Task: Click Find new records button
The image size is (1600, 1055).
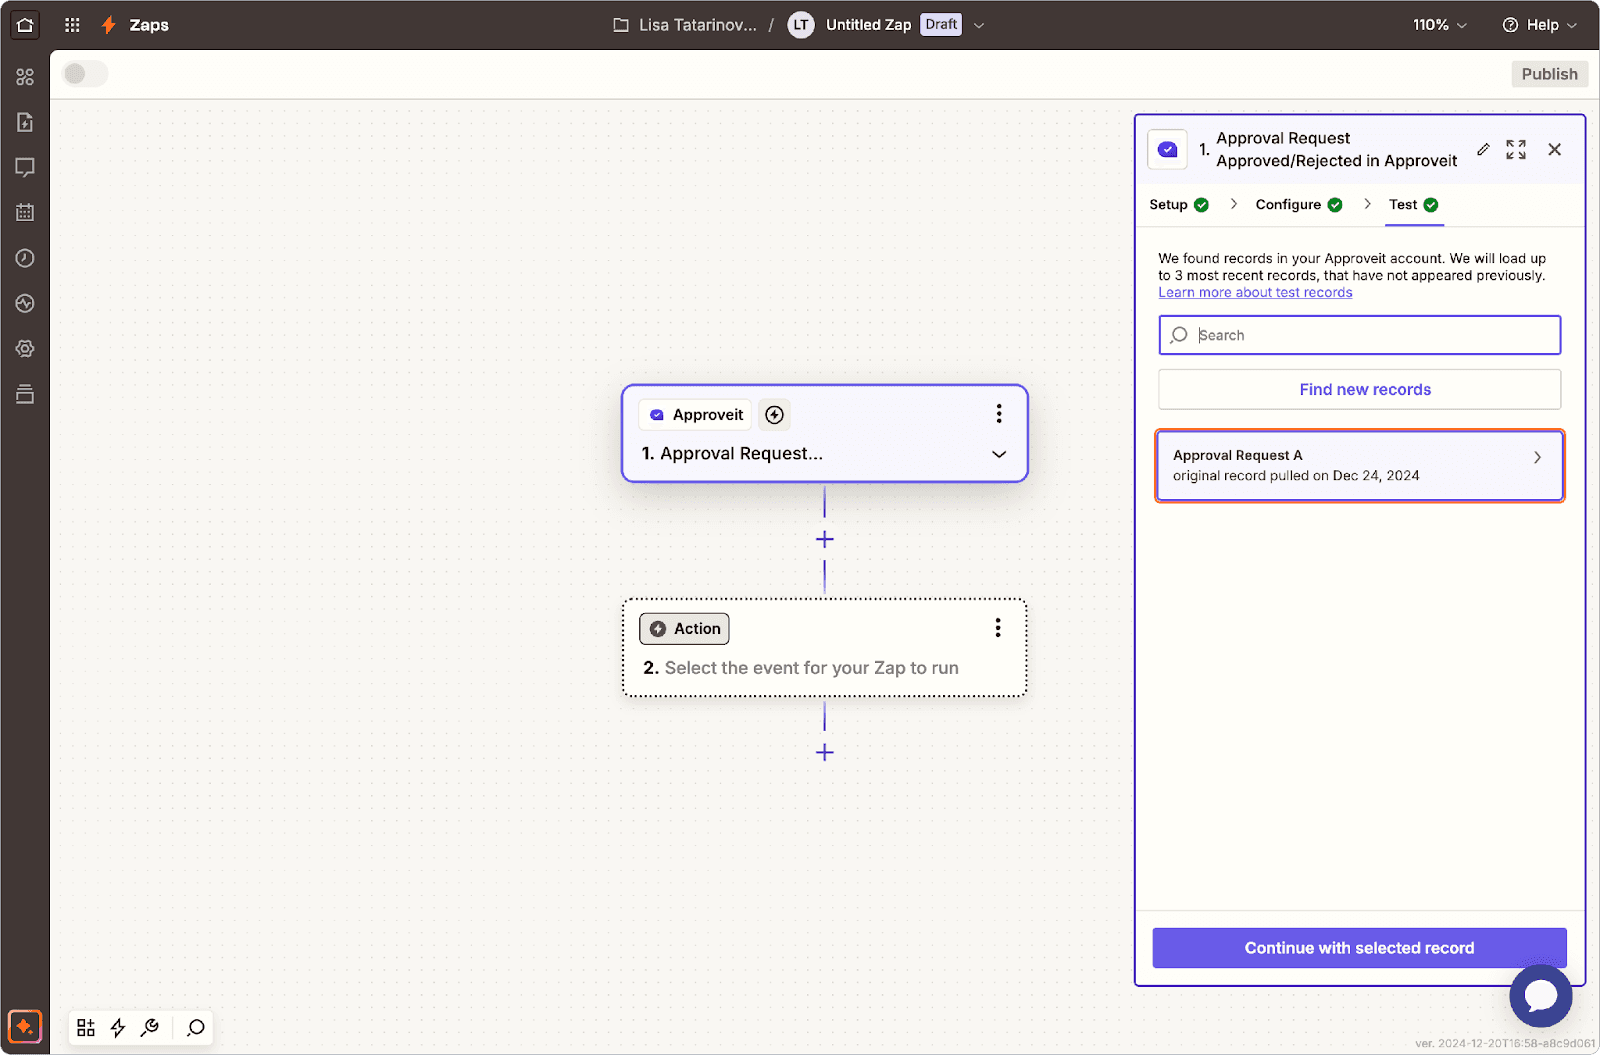Action: tap(1360, 390)
